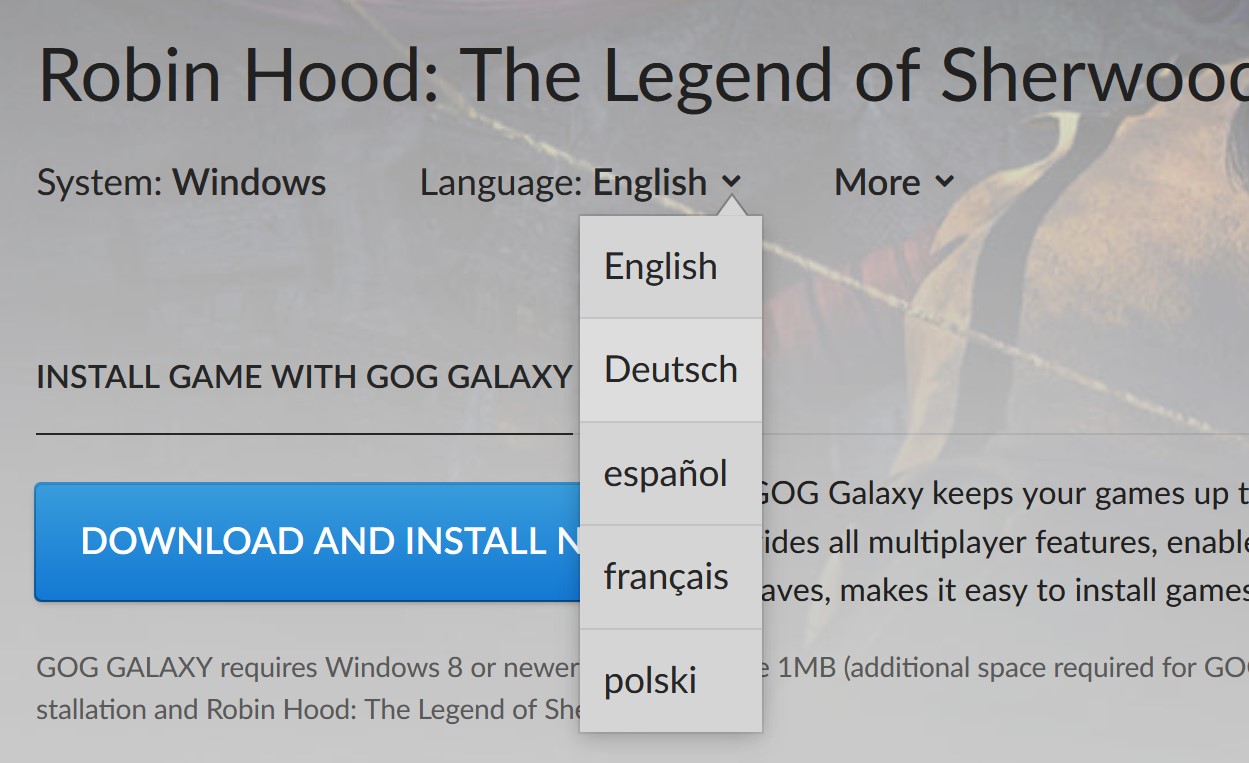Click the System: Windows label
1249x763 pixels.
click(182, 182)
